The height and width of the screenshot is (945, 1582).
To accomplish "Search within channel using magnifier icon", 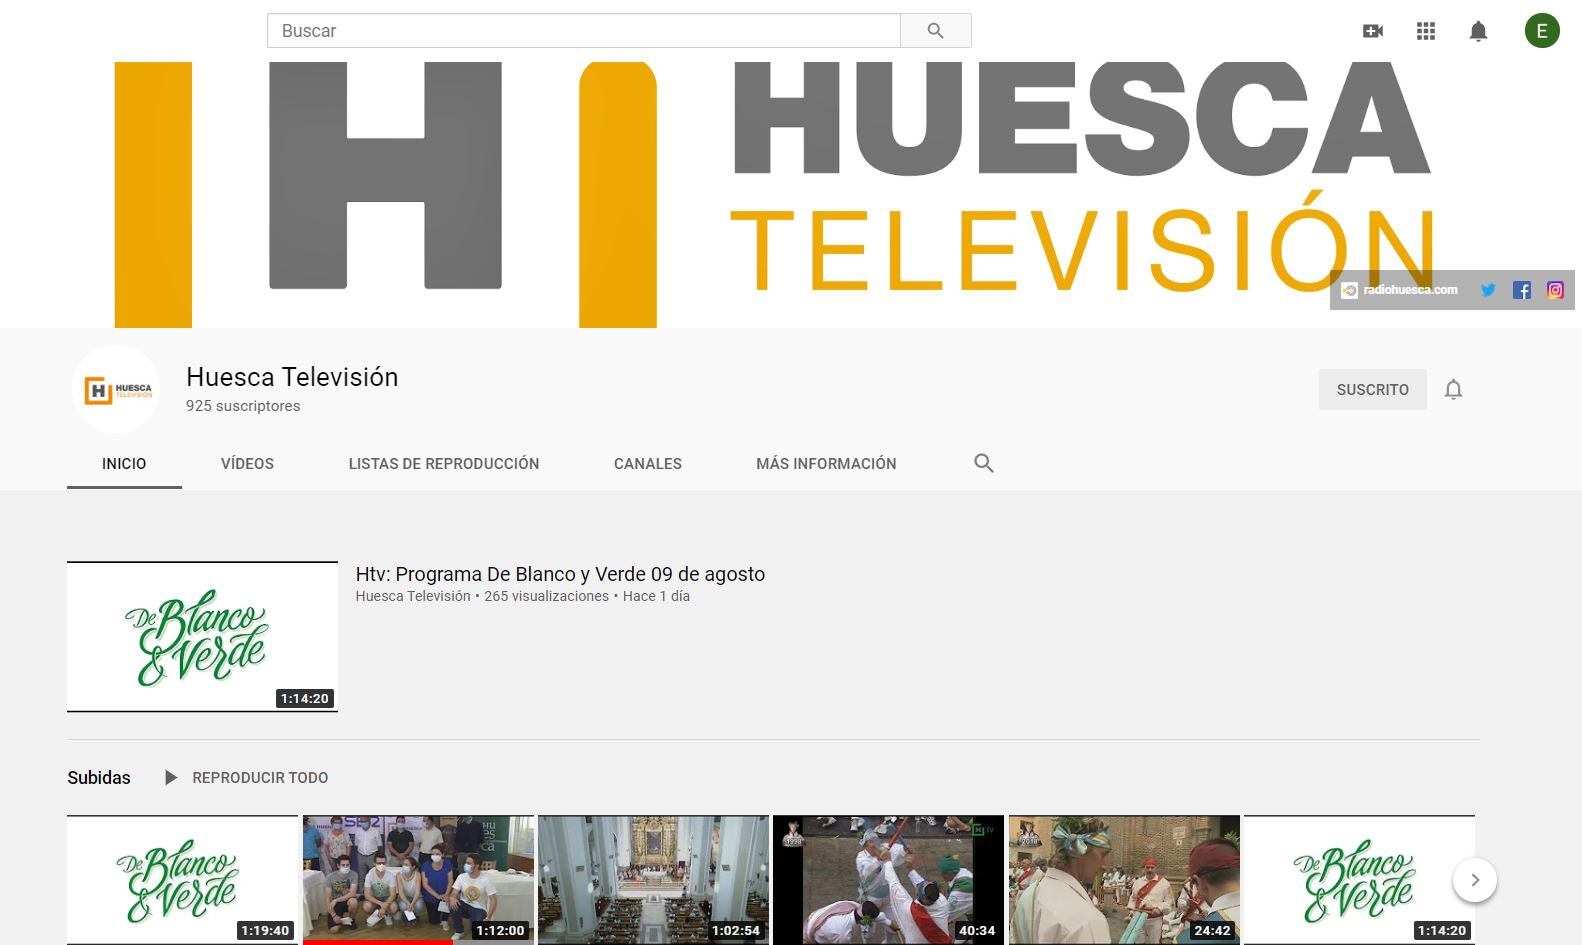I will click(x=983, y=463).
